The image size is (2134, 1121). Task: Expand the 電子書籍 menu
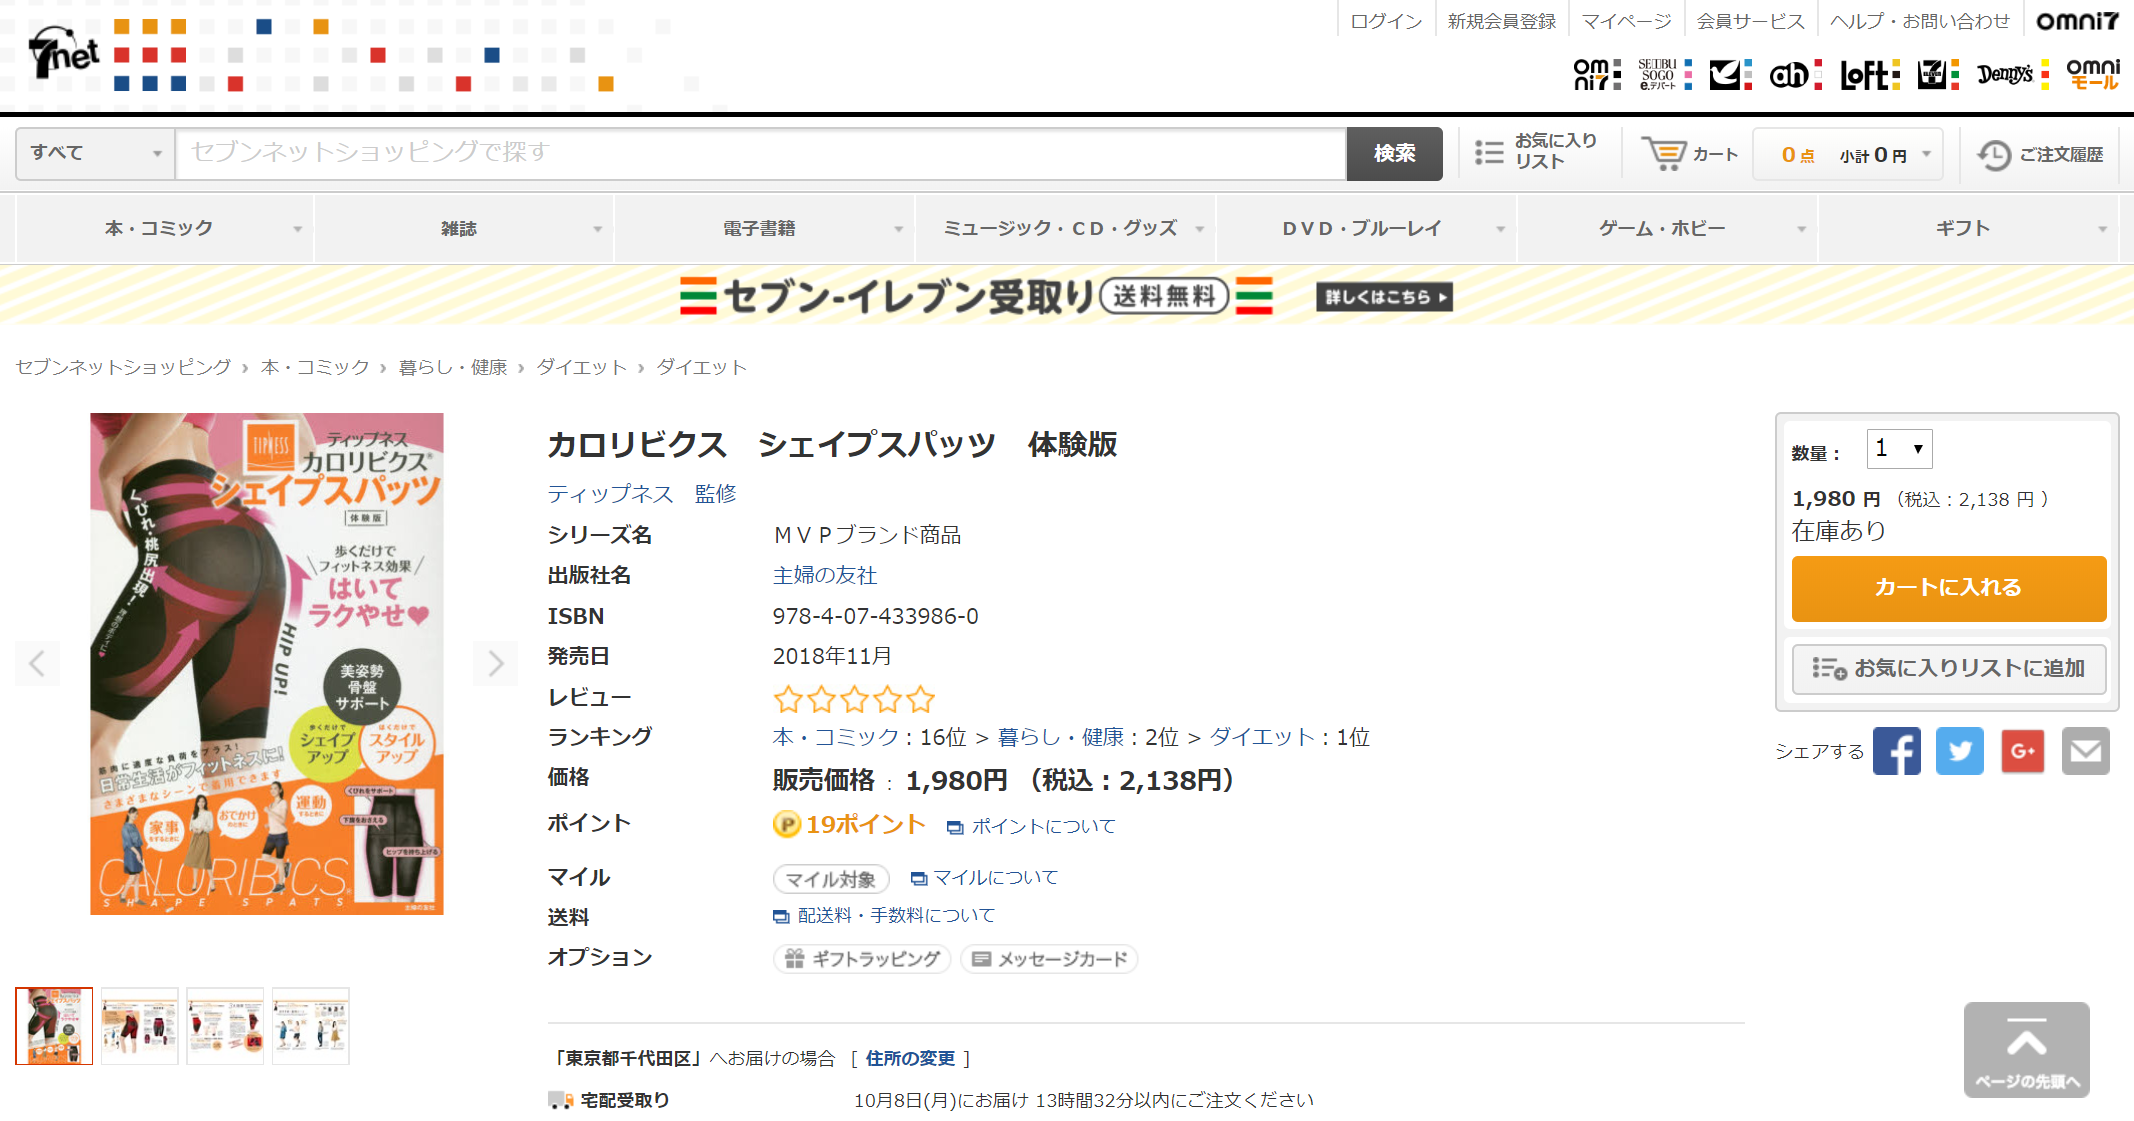765,229
